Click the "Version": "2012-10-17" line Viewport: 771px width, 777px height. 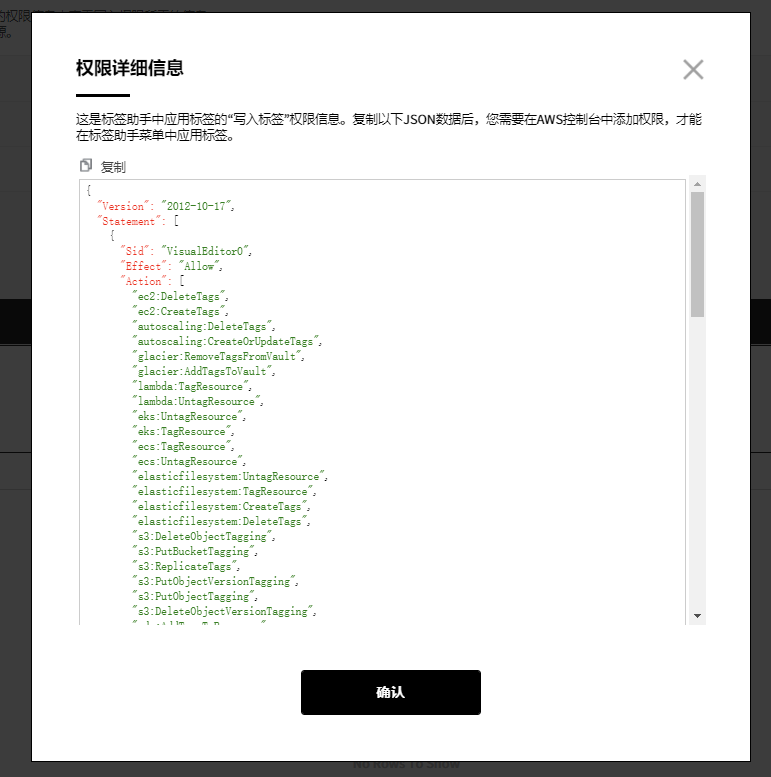point(166,206)
